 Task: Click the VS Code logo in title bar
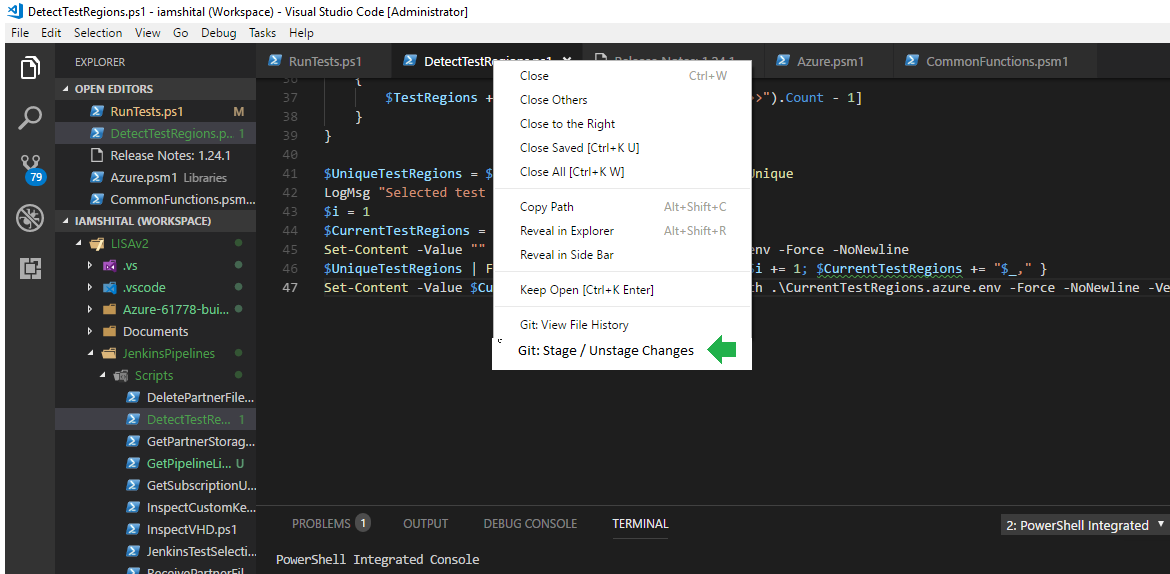coord(13,11)
